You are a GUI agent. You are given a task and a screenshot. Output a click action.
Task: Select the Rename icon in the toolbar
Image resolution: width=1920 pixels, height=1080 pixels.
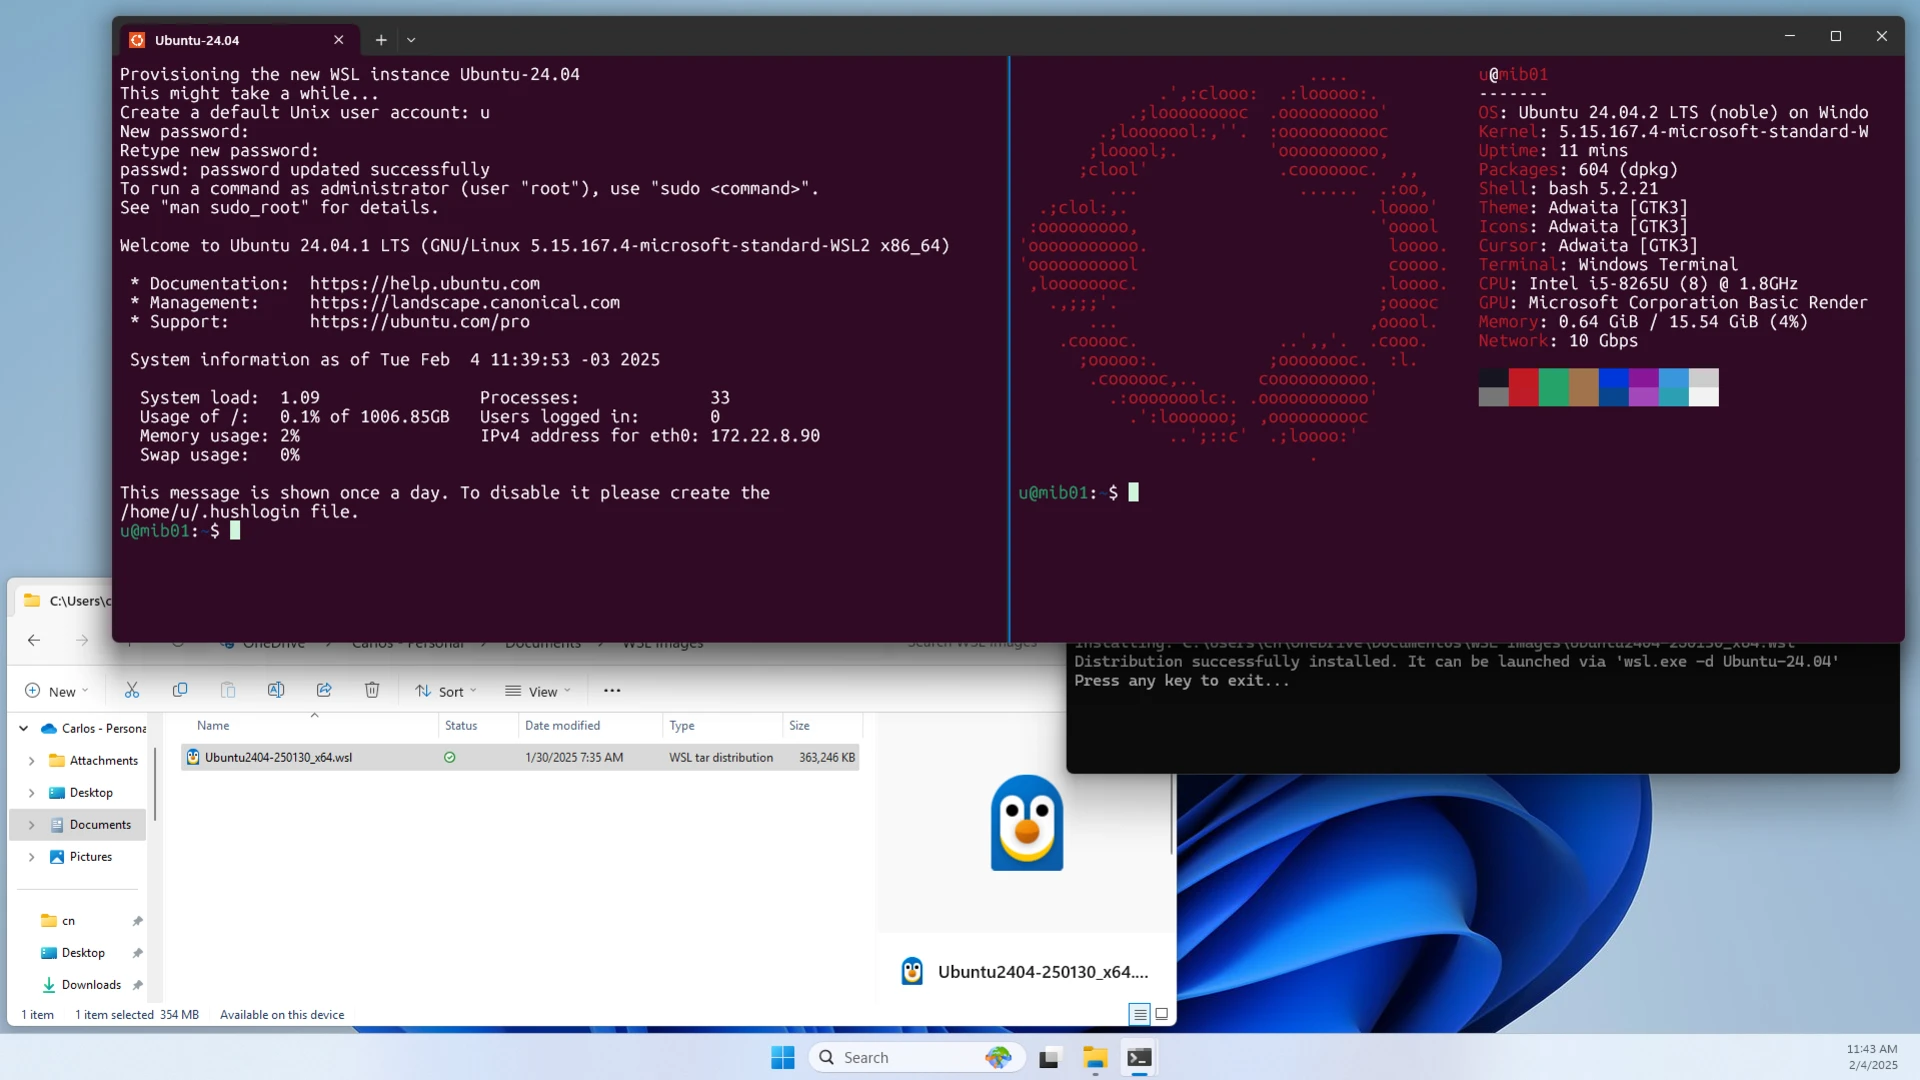point(276,690)
